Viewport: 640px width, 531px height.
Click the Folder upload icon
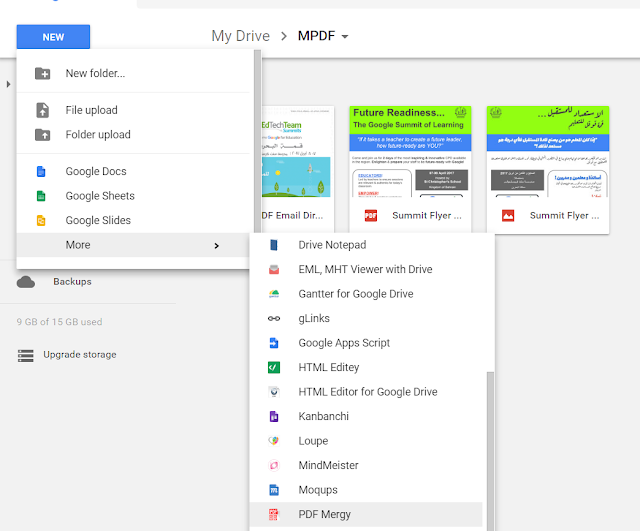pos(42,135)
